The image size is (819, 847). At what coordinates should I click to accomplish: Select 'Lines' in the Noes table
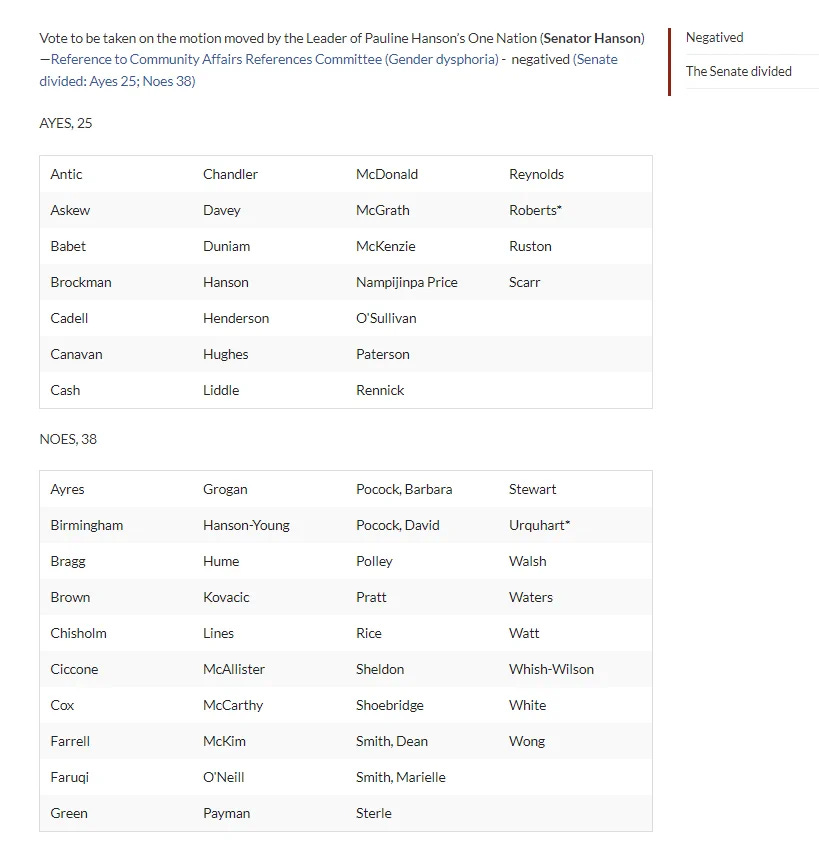tap(218, 634)
